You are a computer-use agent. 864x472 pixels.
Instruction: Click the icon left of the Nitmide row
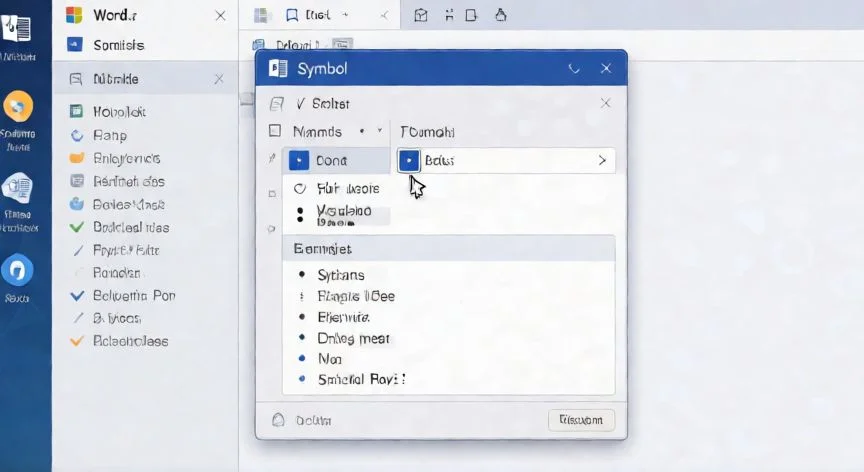76,79
